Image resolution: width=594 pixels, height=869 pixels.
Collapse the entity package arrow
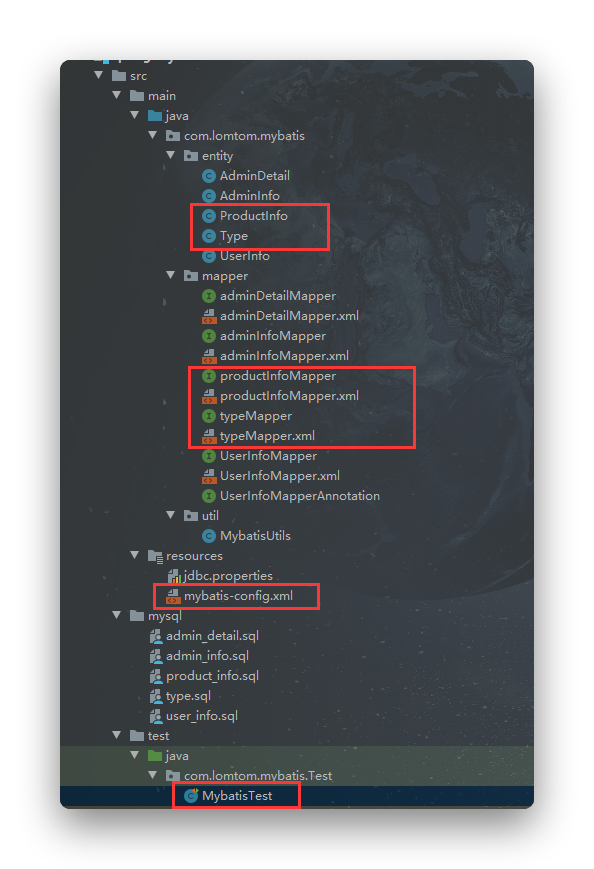(x=171, y=155)
